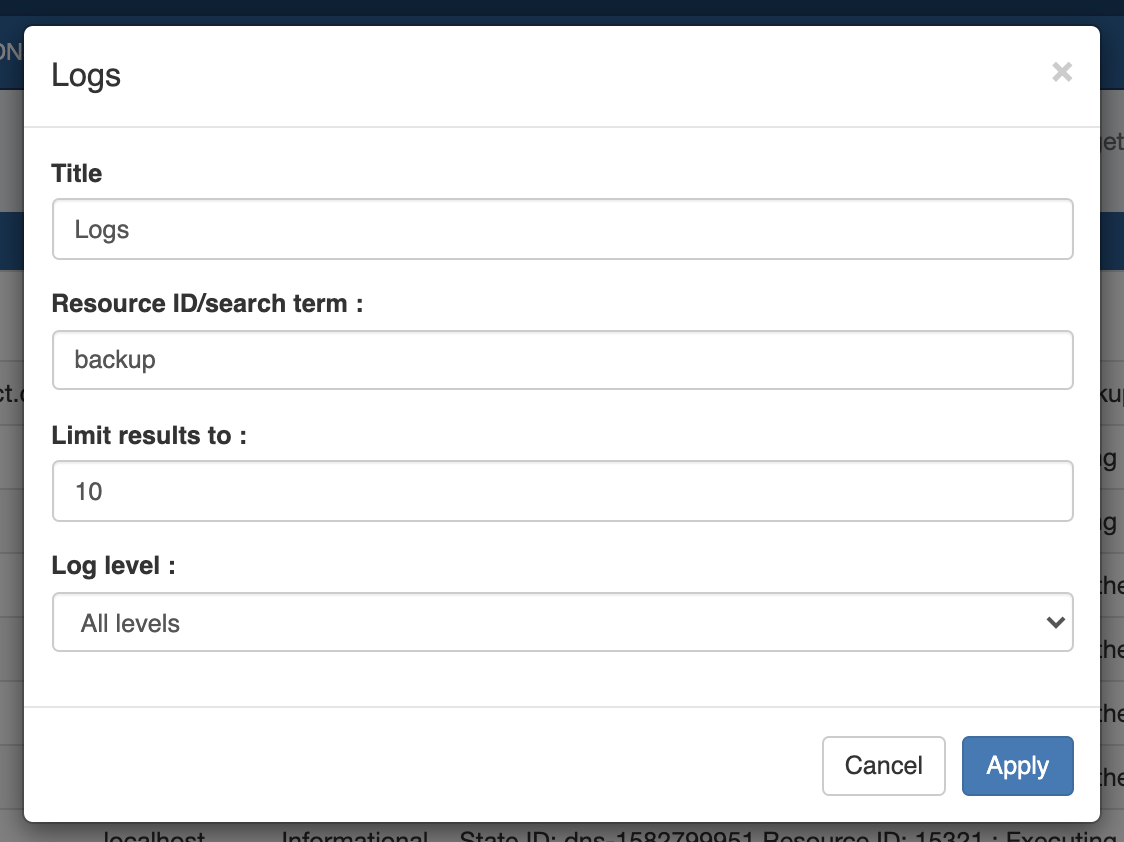Apply the Logs widget settings

point(1017,766)
